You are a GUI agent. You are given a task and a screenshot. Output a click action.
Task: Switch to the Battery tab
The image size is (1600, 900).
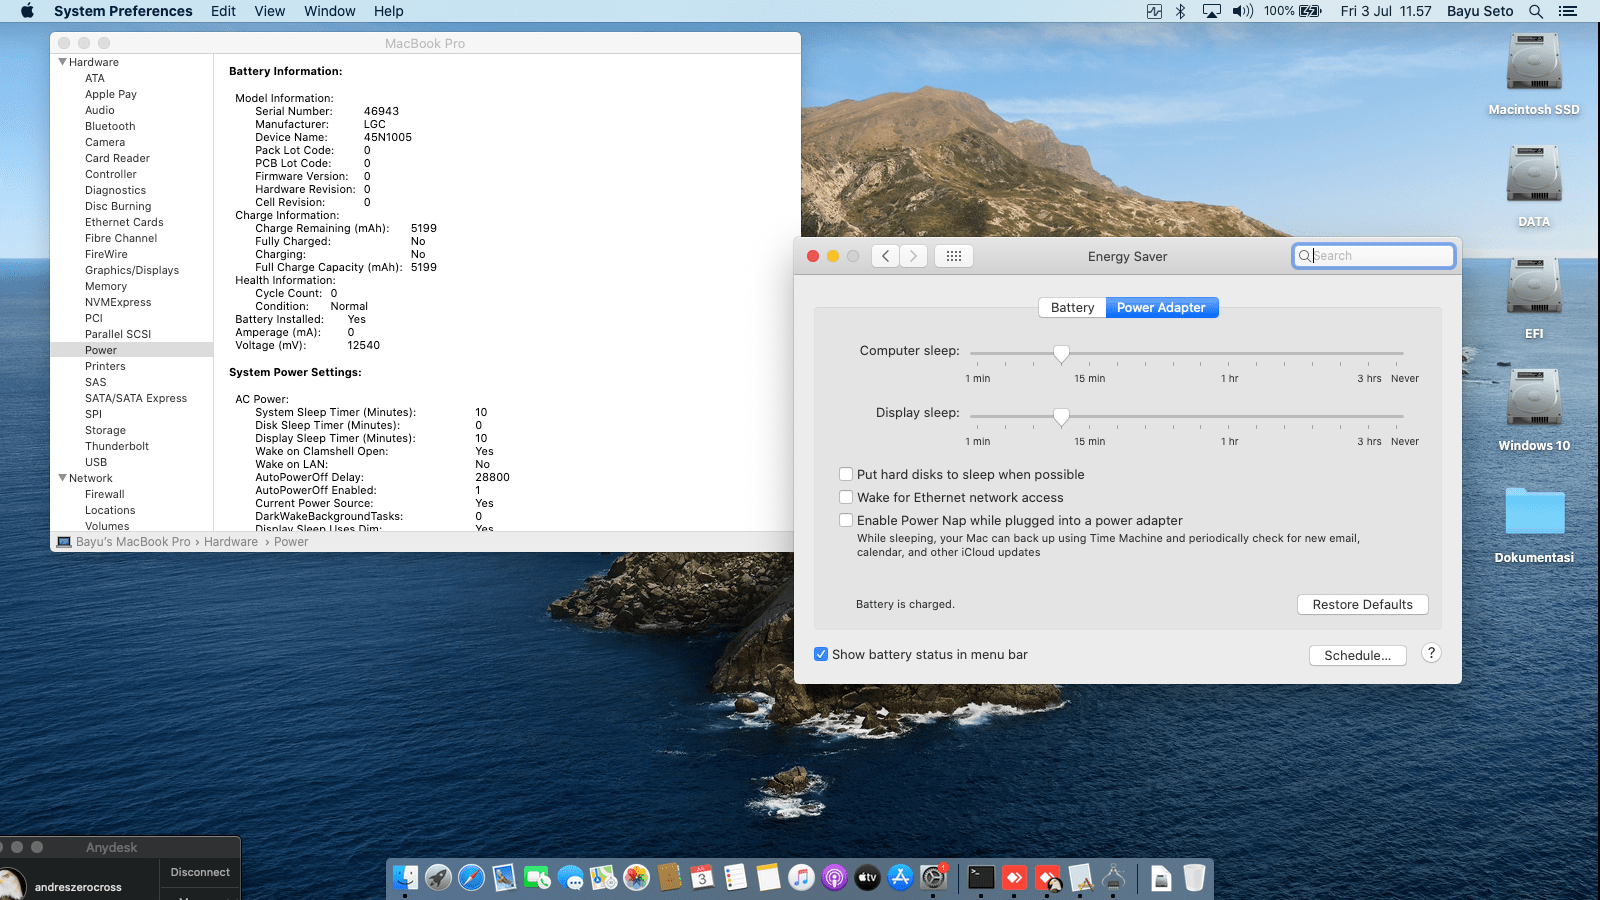(x=1072, y=308)
